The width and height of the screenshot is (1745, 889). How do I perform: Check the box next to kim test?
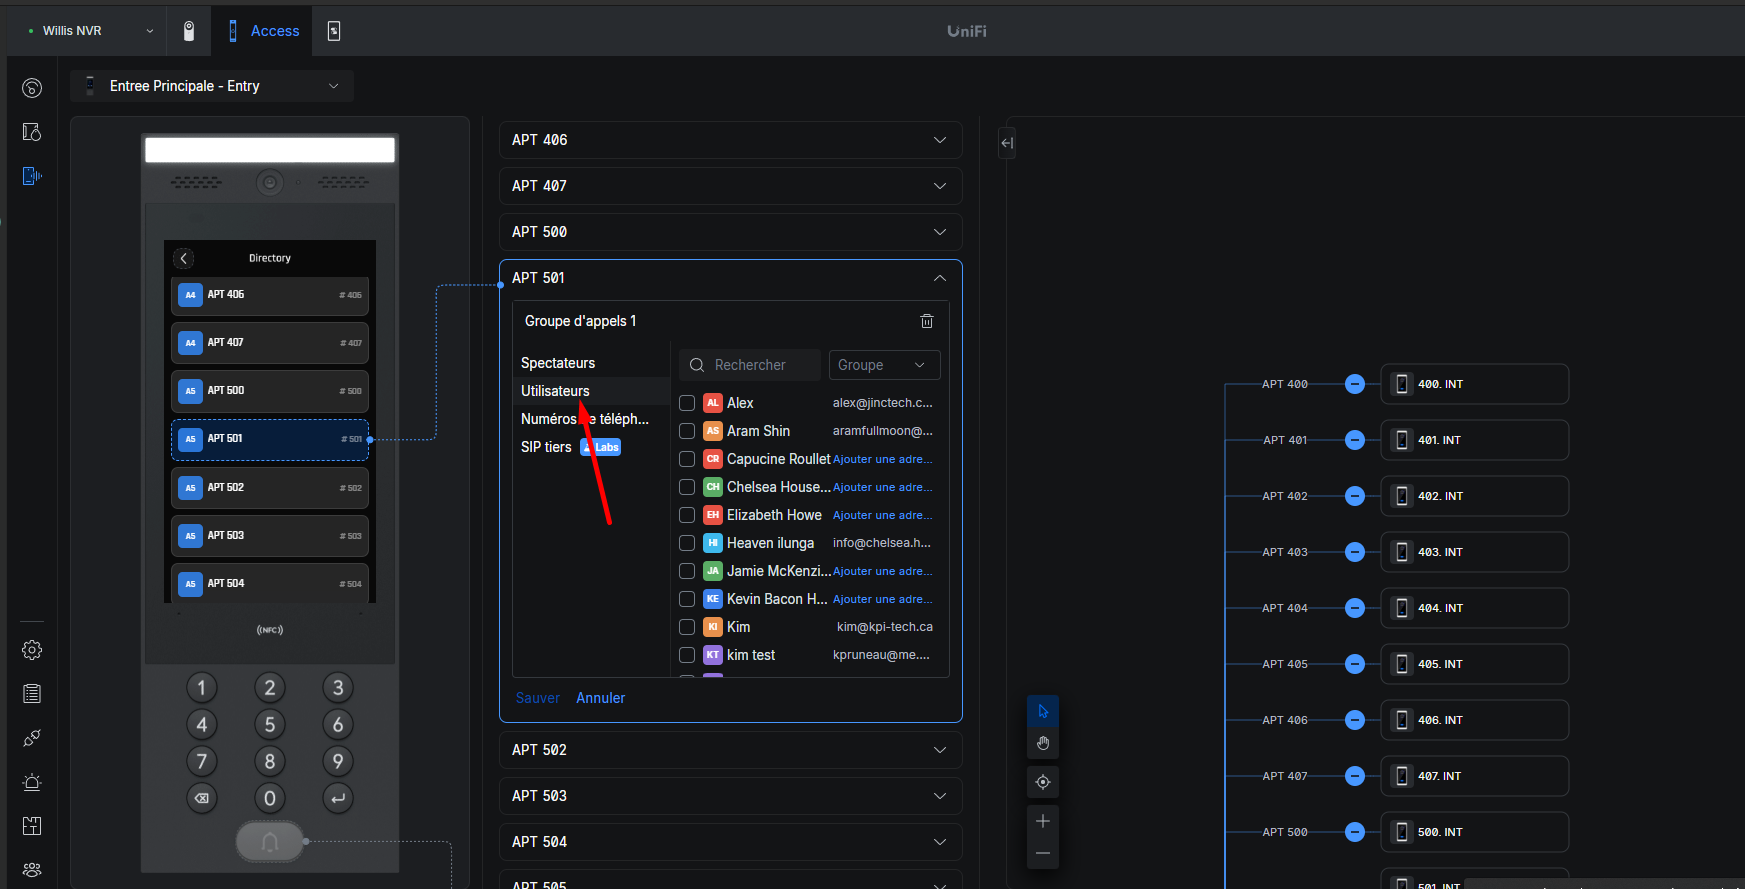687,655
